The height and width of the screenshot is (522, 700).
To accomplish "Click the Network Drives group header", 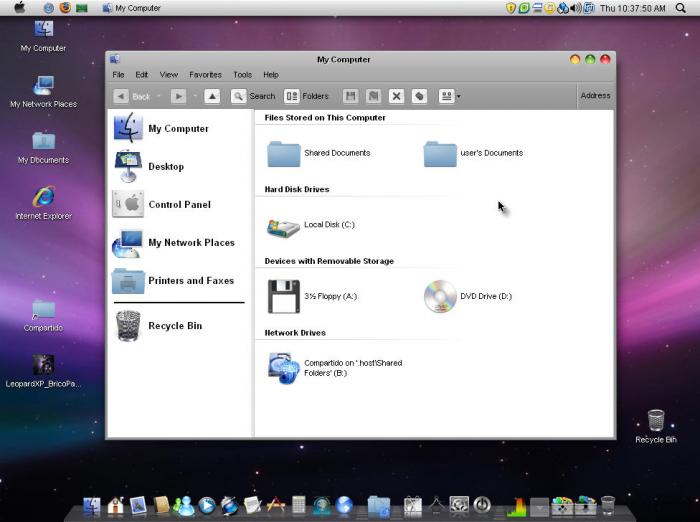I will click(295, 333).
